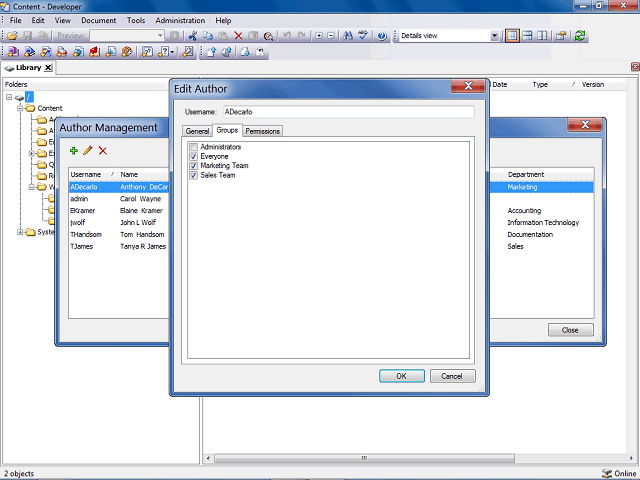Open the Administration menu
The image size is (640, 480).
click(x=180, y=20)
